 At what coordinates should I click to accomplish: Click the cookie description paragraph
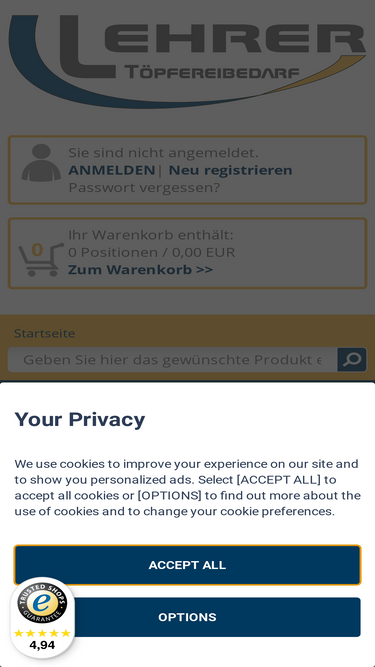tap(187, 487)
